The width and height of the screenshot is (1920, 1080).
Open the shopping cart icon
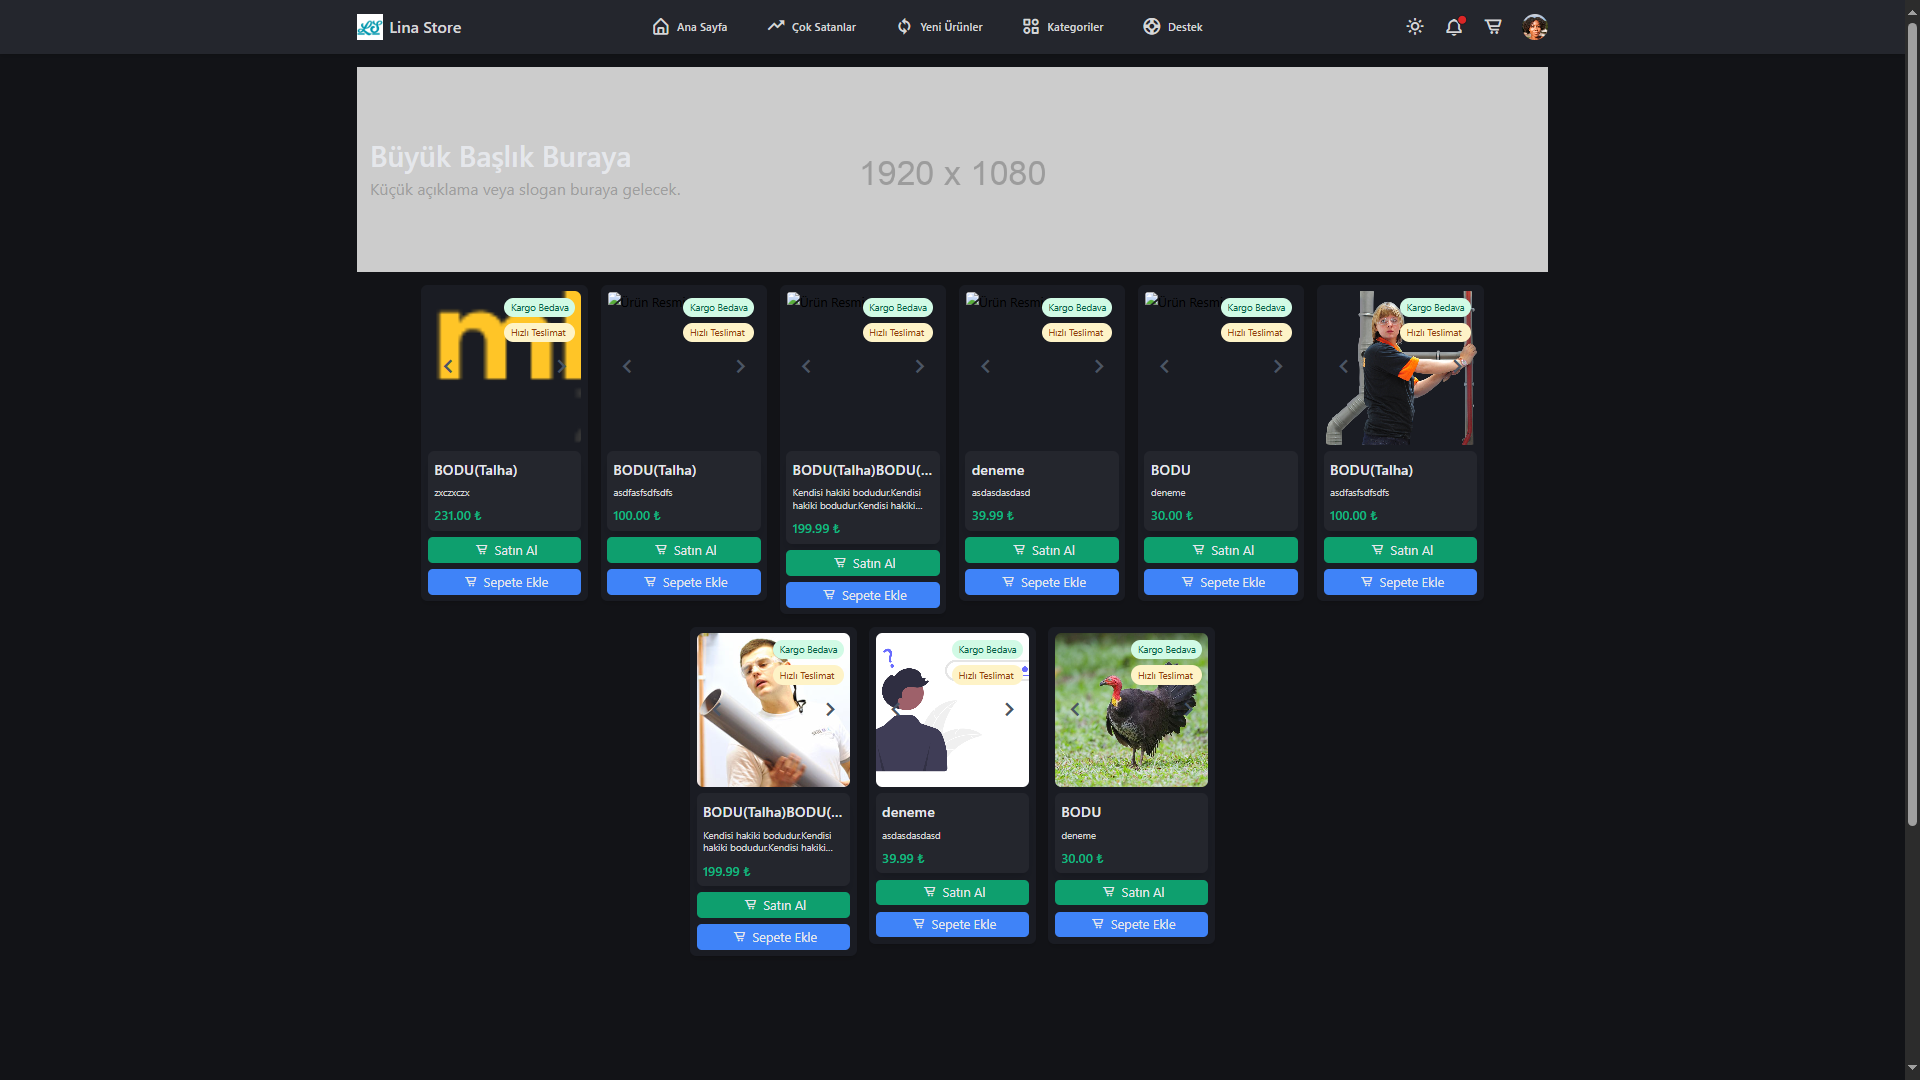pyautogui.click(x=1492, y=27)
